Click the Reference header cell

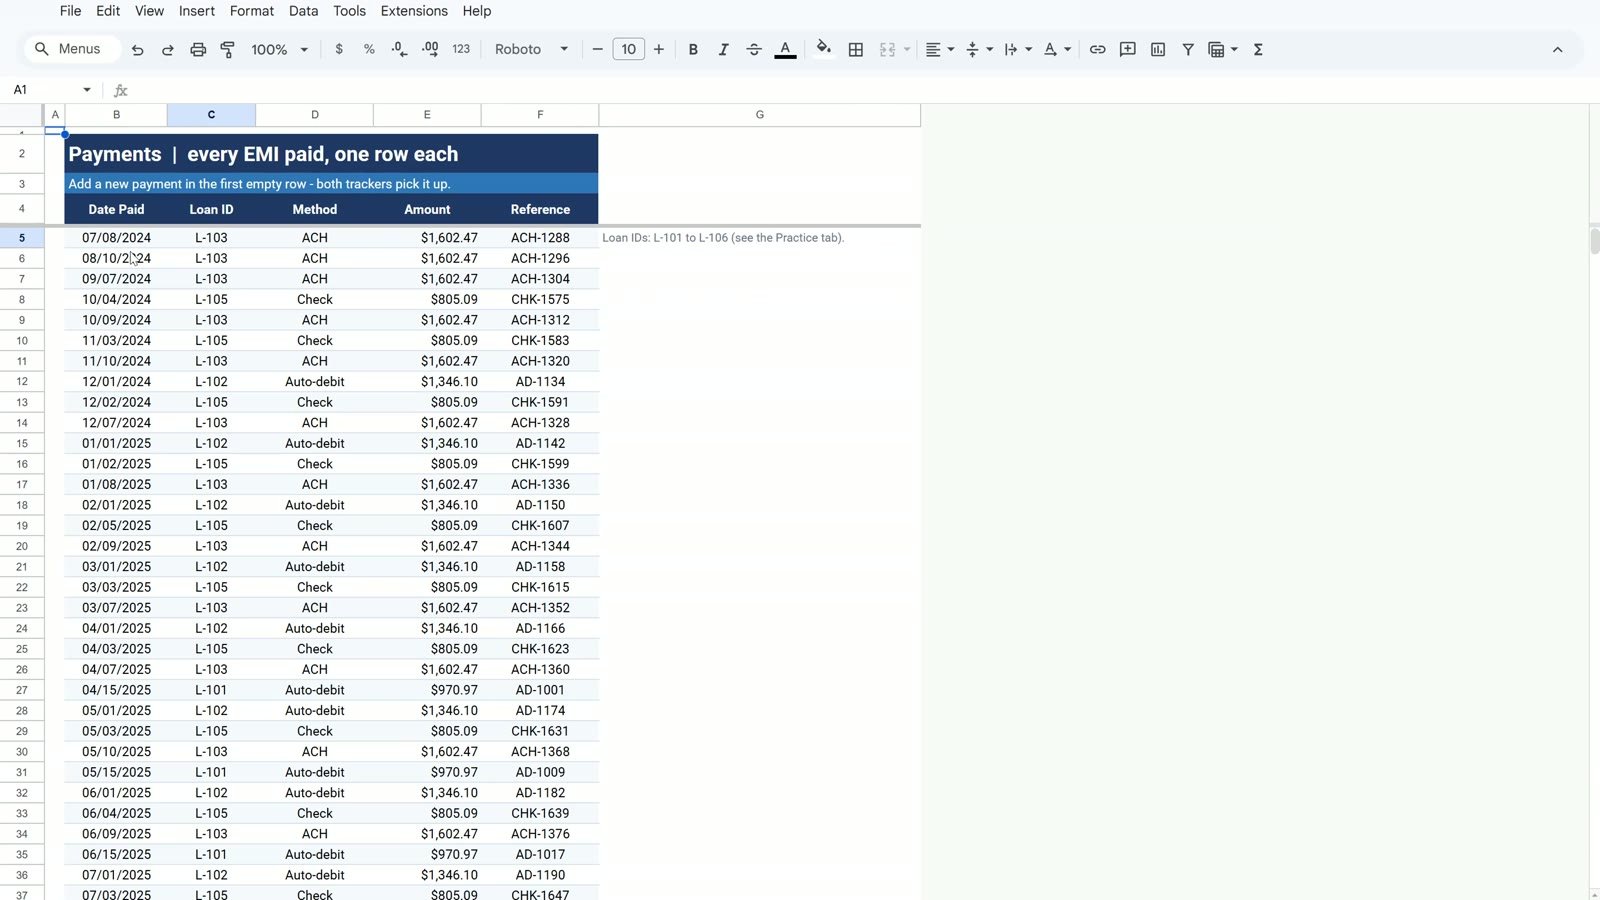tap(540, 209)
